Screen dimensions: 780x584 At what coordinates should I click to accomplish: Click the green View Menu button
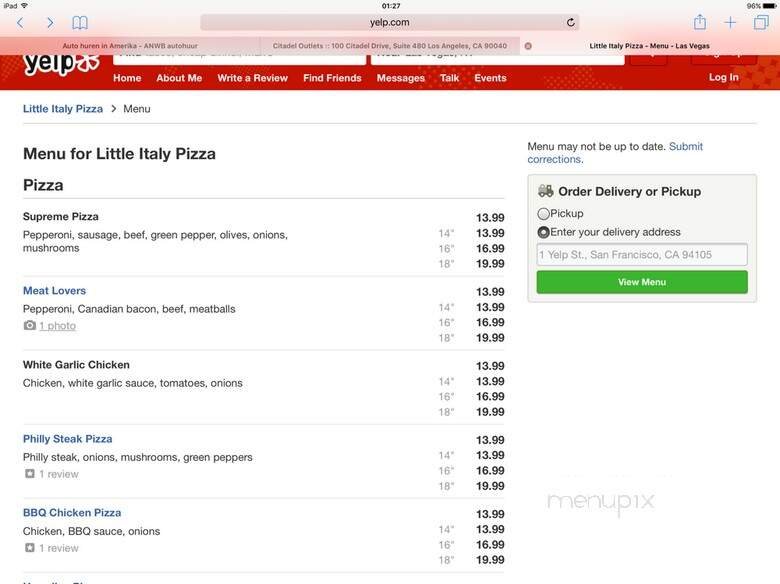(x=642, y=282)
